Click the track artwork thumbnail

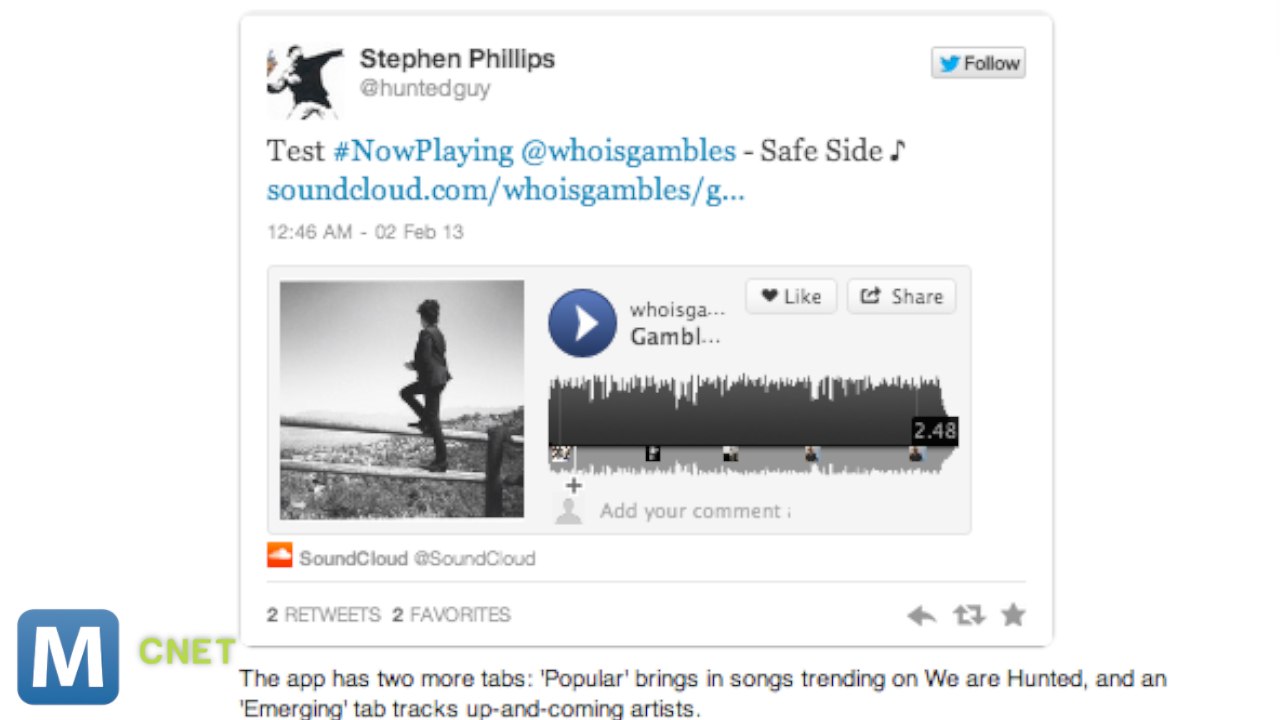[401, 399]
